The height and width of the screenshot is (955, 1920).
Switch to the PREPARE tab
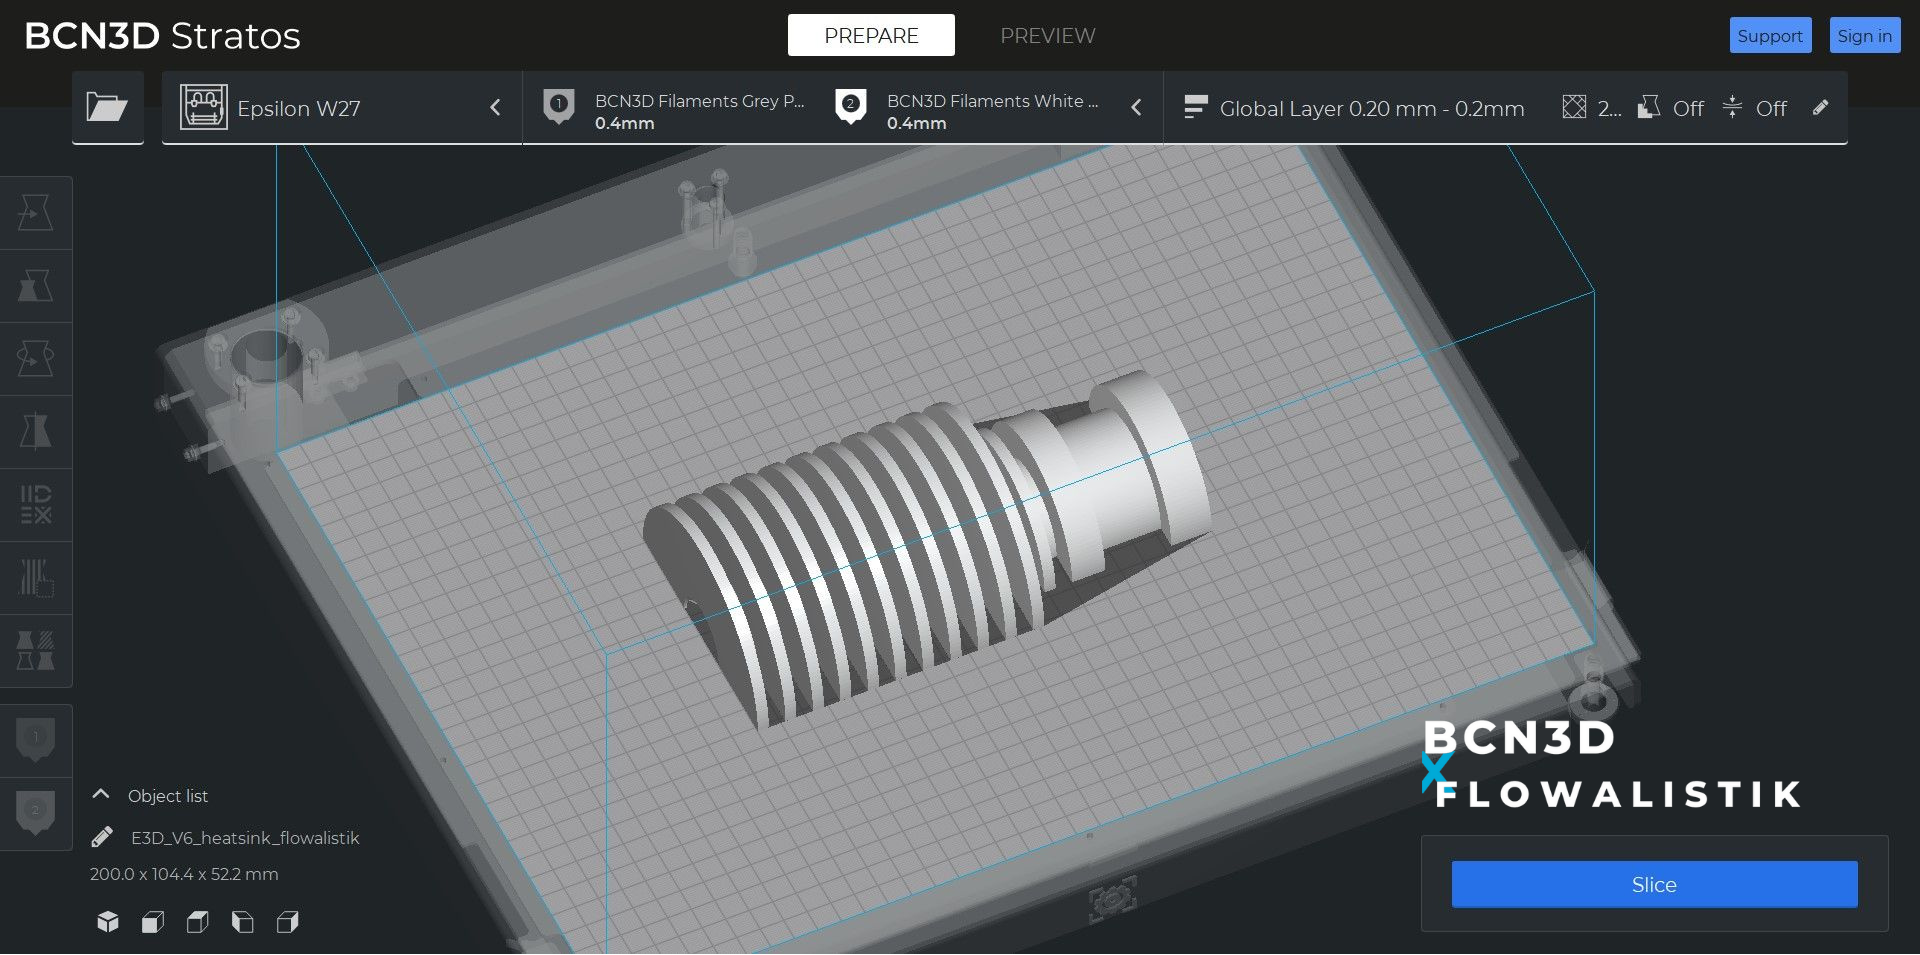[871, 35]
